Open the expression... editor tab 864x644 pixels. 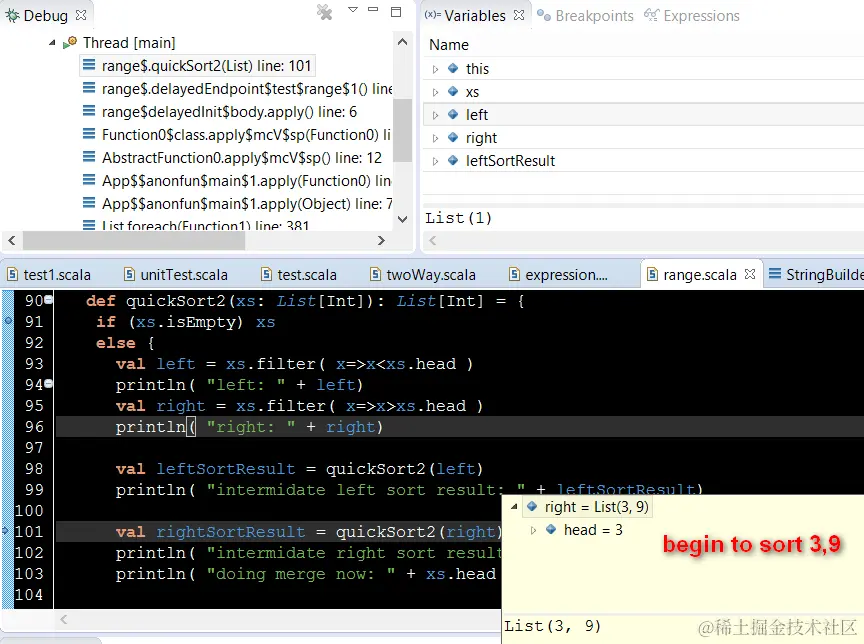tap(558, 274)
